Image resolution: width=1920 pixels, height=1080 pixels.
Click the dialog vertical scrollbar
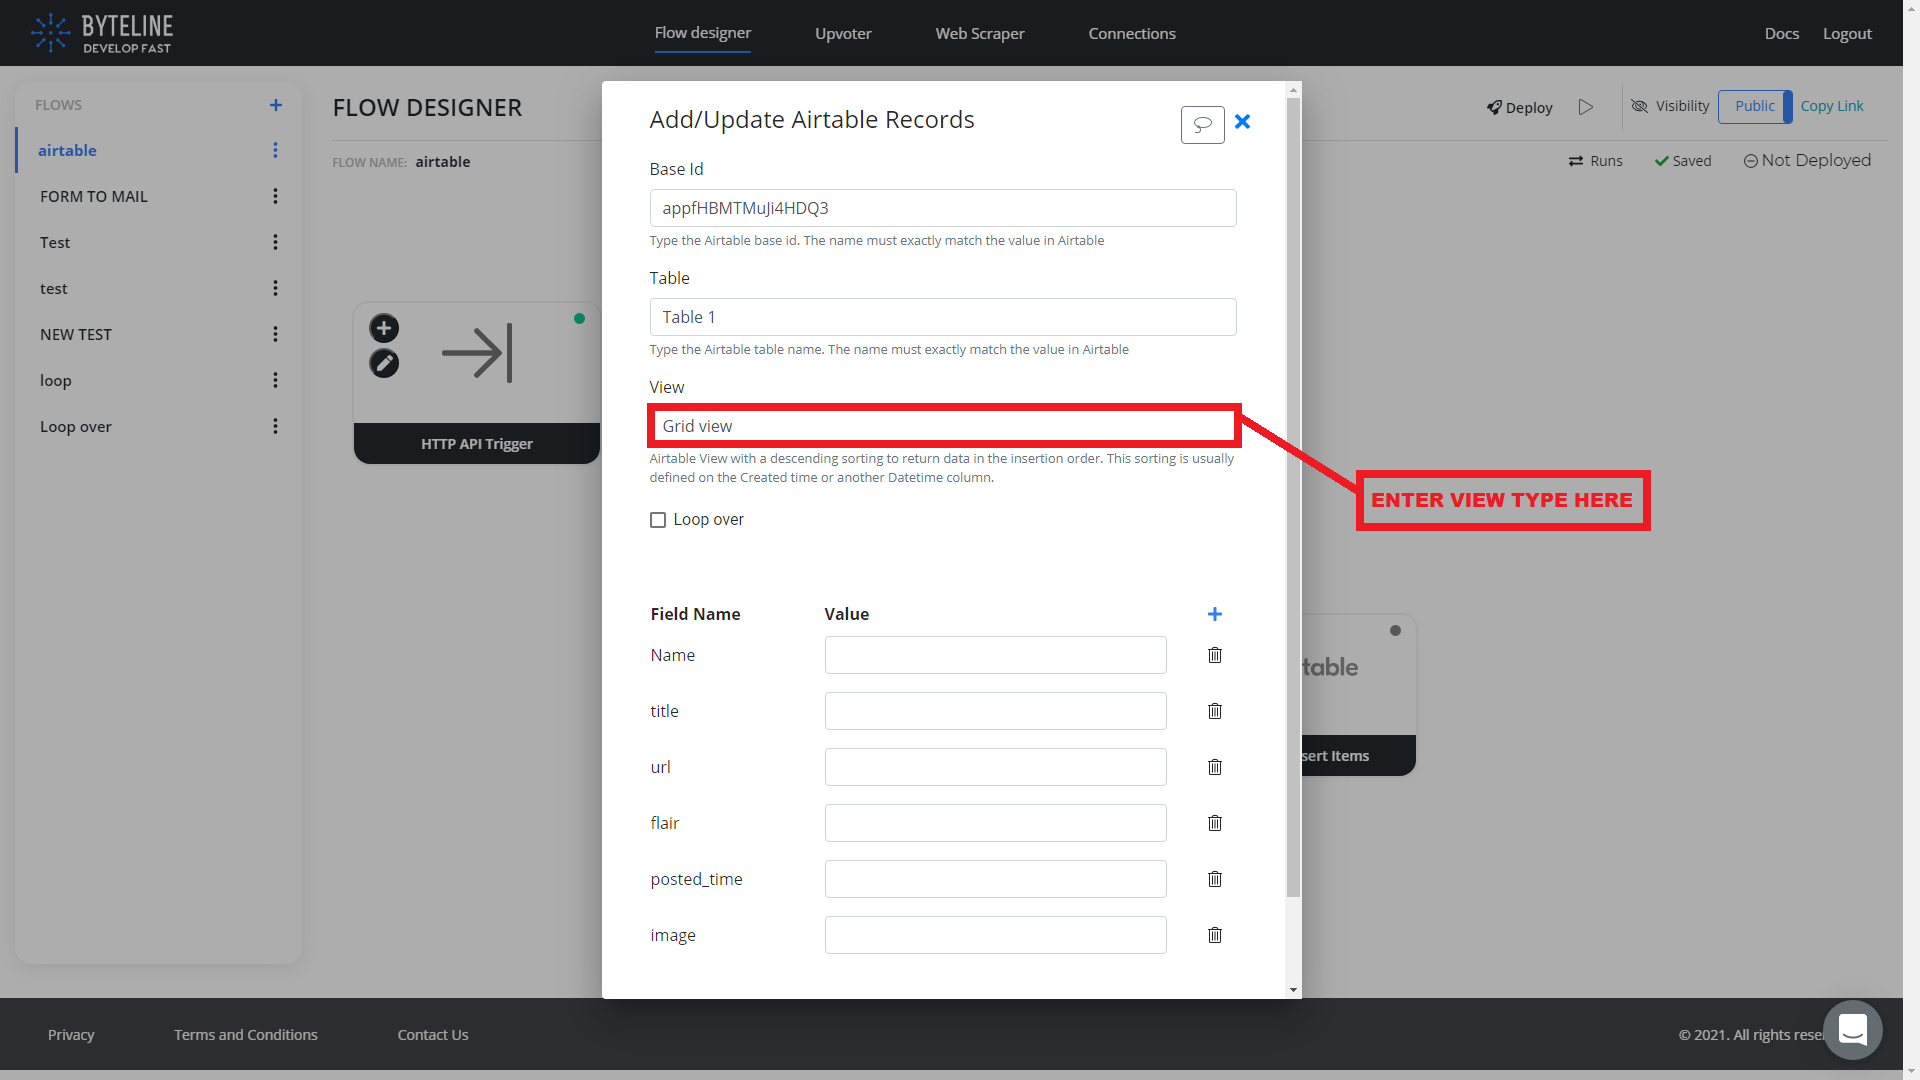1293,497
